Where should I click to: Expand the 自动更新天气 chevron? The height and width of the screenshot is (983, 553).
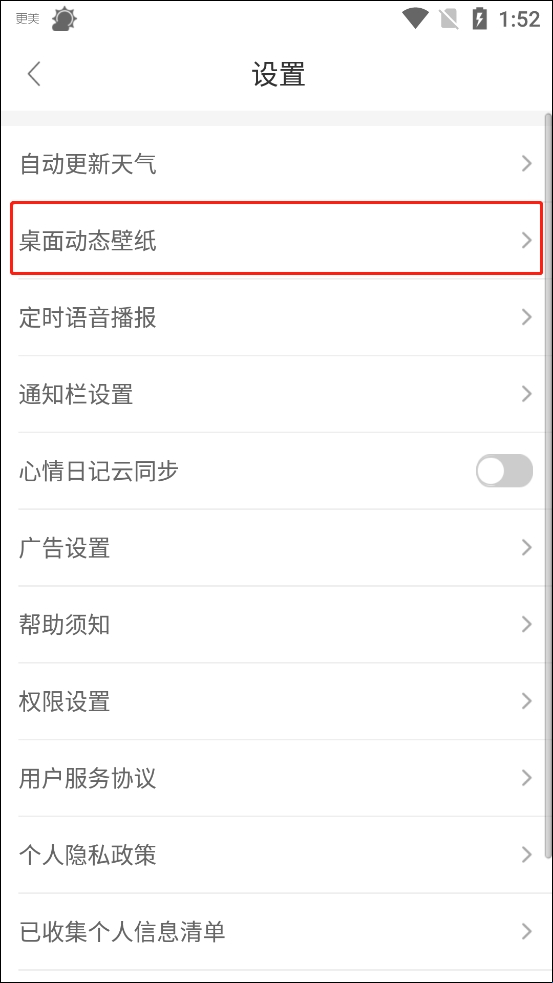click(x=527, y=164)
